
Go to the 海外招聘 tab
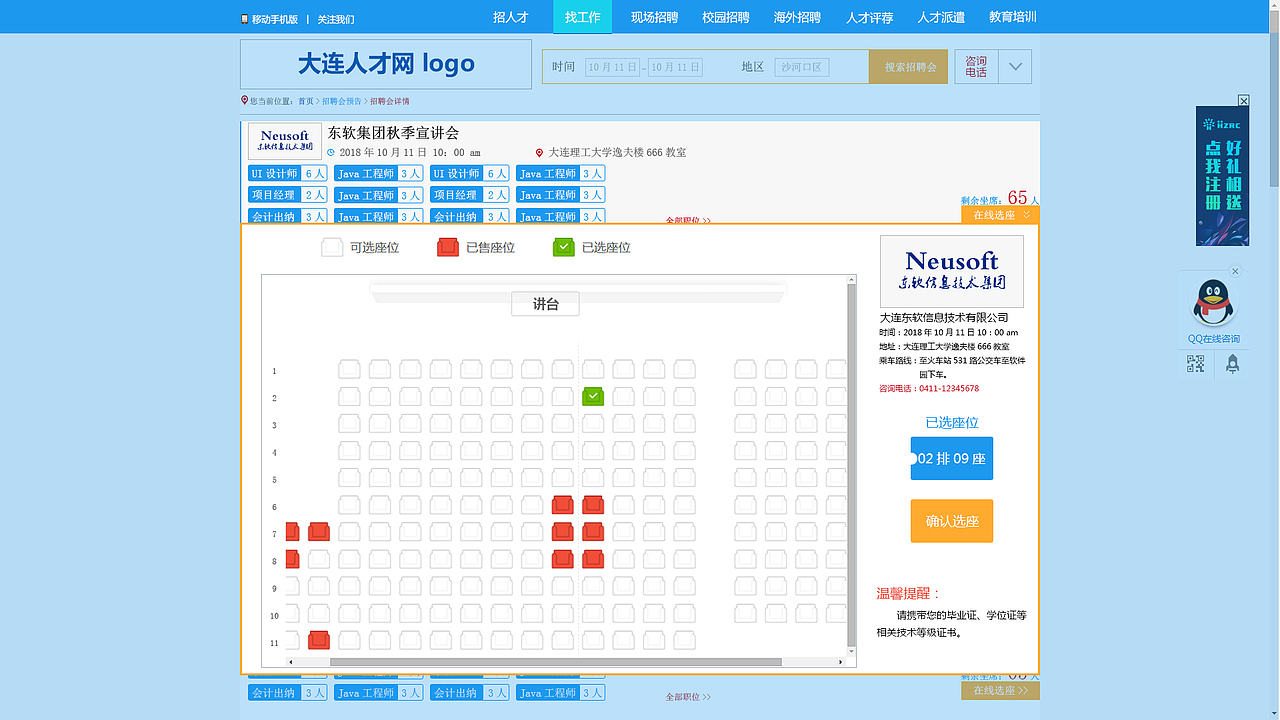click(797, 17)
